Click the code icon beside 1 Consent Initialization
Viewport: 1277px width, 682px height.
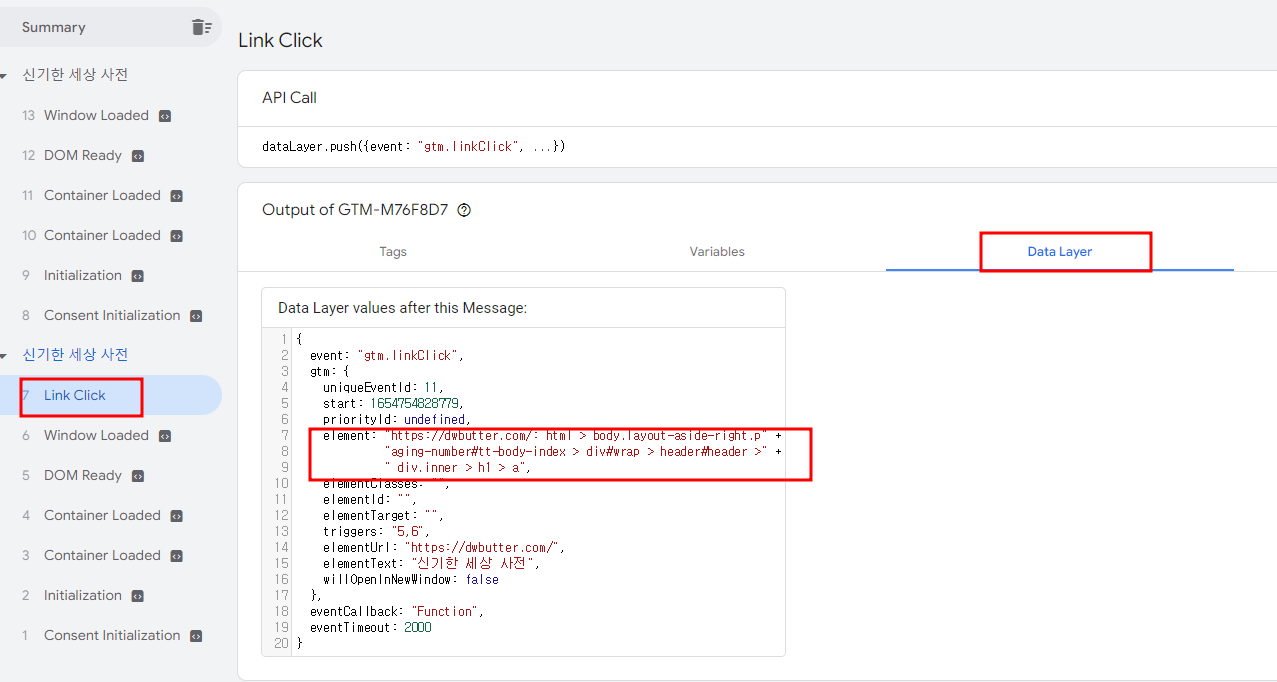click(x=196, y=636)
